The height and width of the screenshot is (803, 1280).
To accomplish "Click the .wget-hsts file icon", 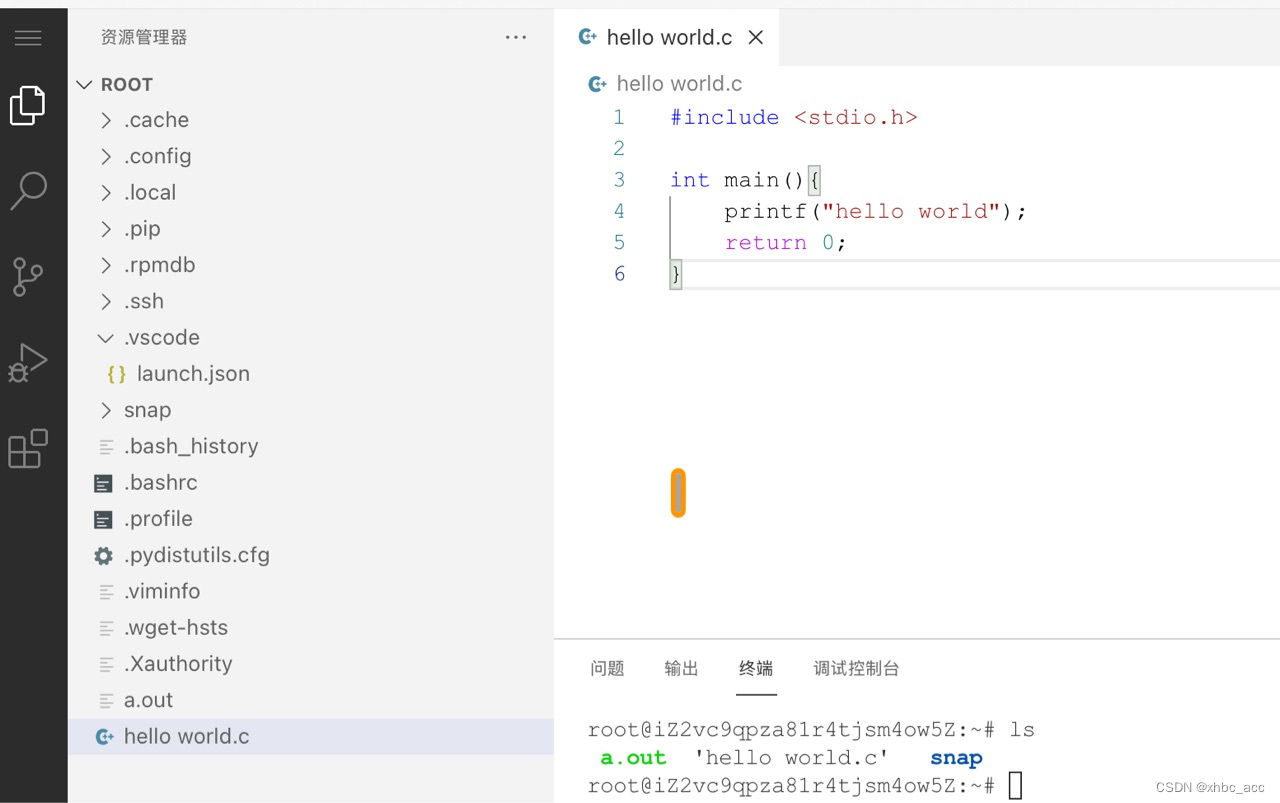I will 106,628.
